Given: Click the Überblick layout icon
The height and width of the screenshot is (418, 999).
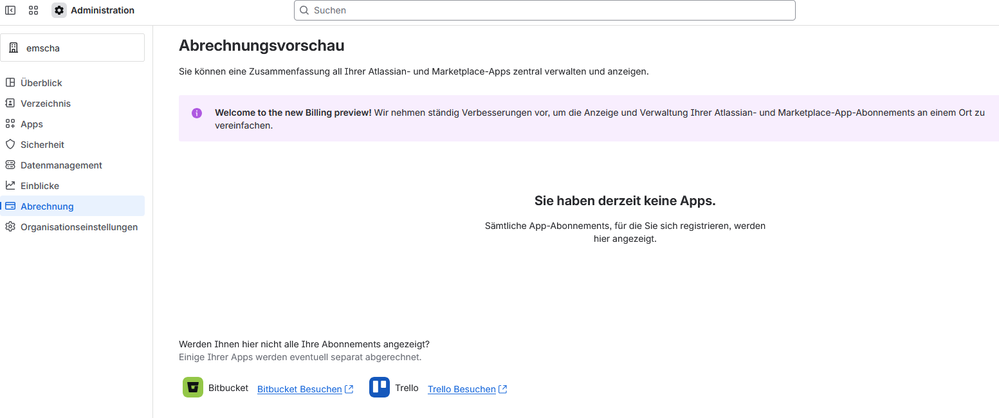Looking at the screenshot, I should click(x=10, y=83).
